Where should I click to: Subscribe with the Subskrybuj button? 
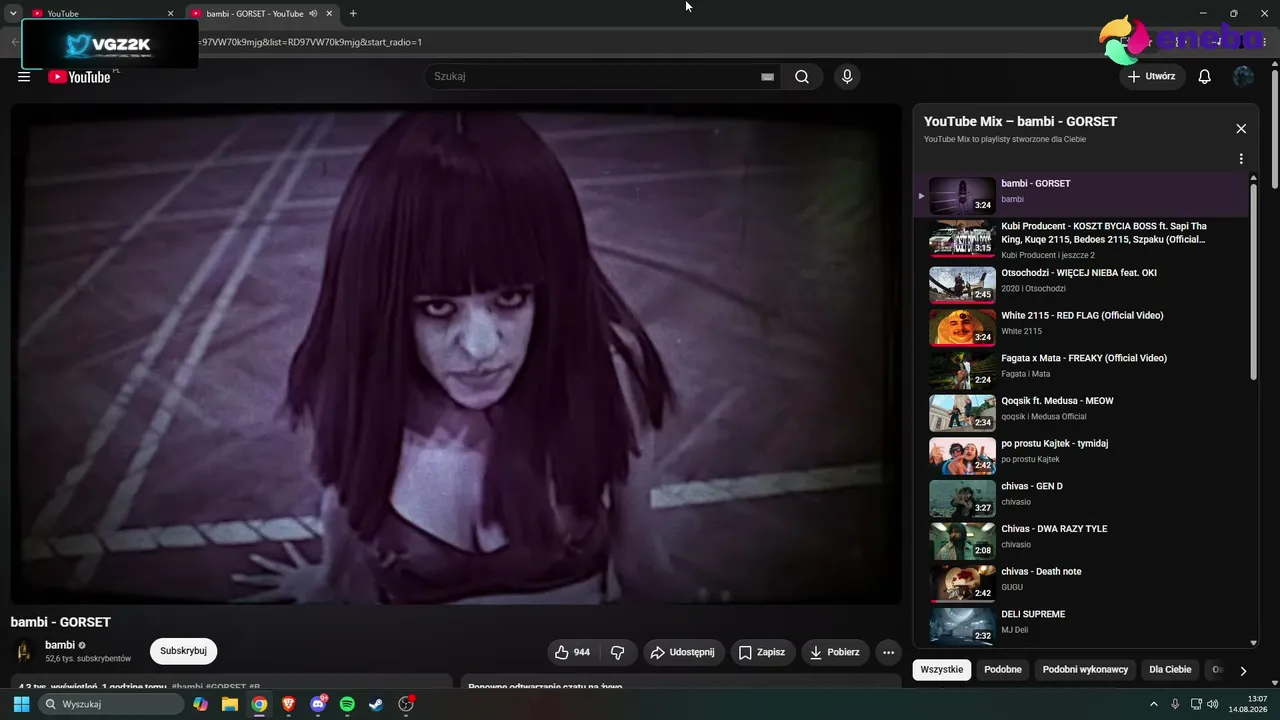tap(183, 651)
